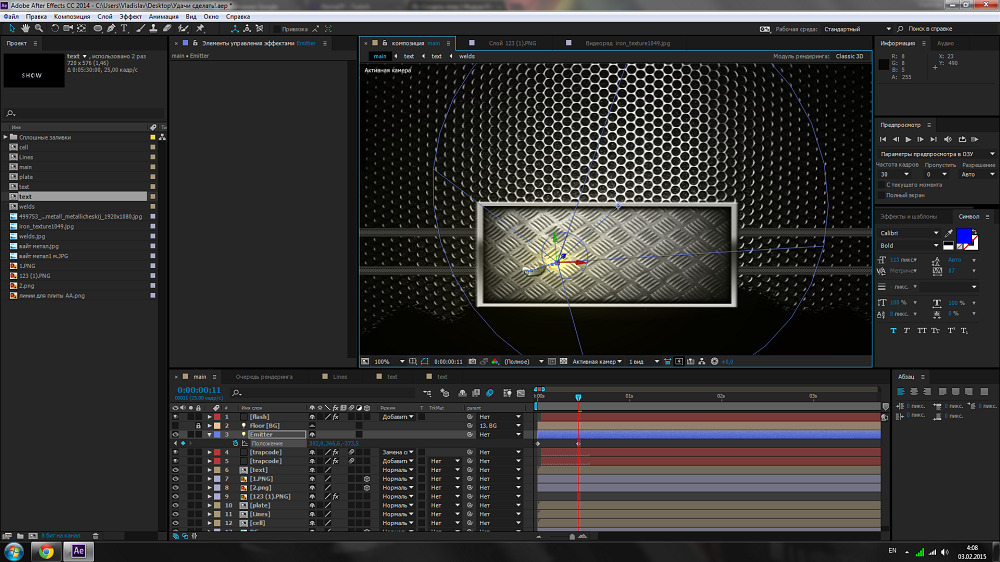The height and width of the screenshot is (562, 1000).
Task: Expand the [text] layer 6
Action: click(x=209, y=470)
